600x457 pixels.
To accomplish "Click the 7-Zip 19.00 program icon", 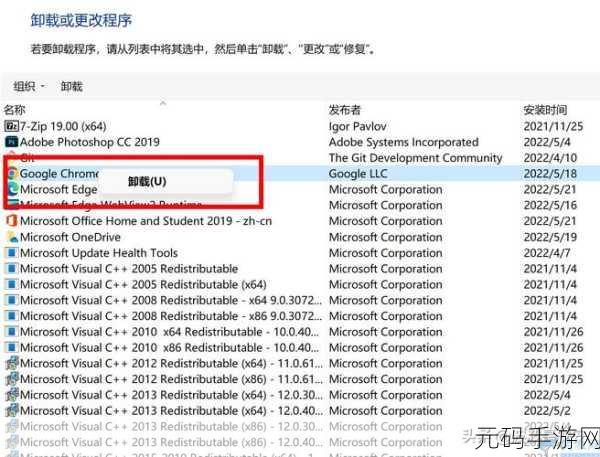I will [x=11, y=126].
